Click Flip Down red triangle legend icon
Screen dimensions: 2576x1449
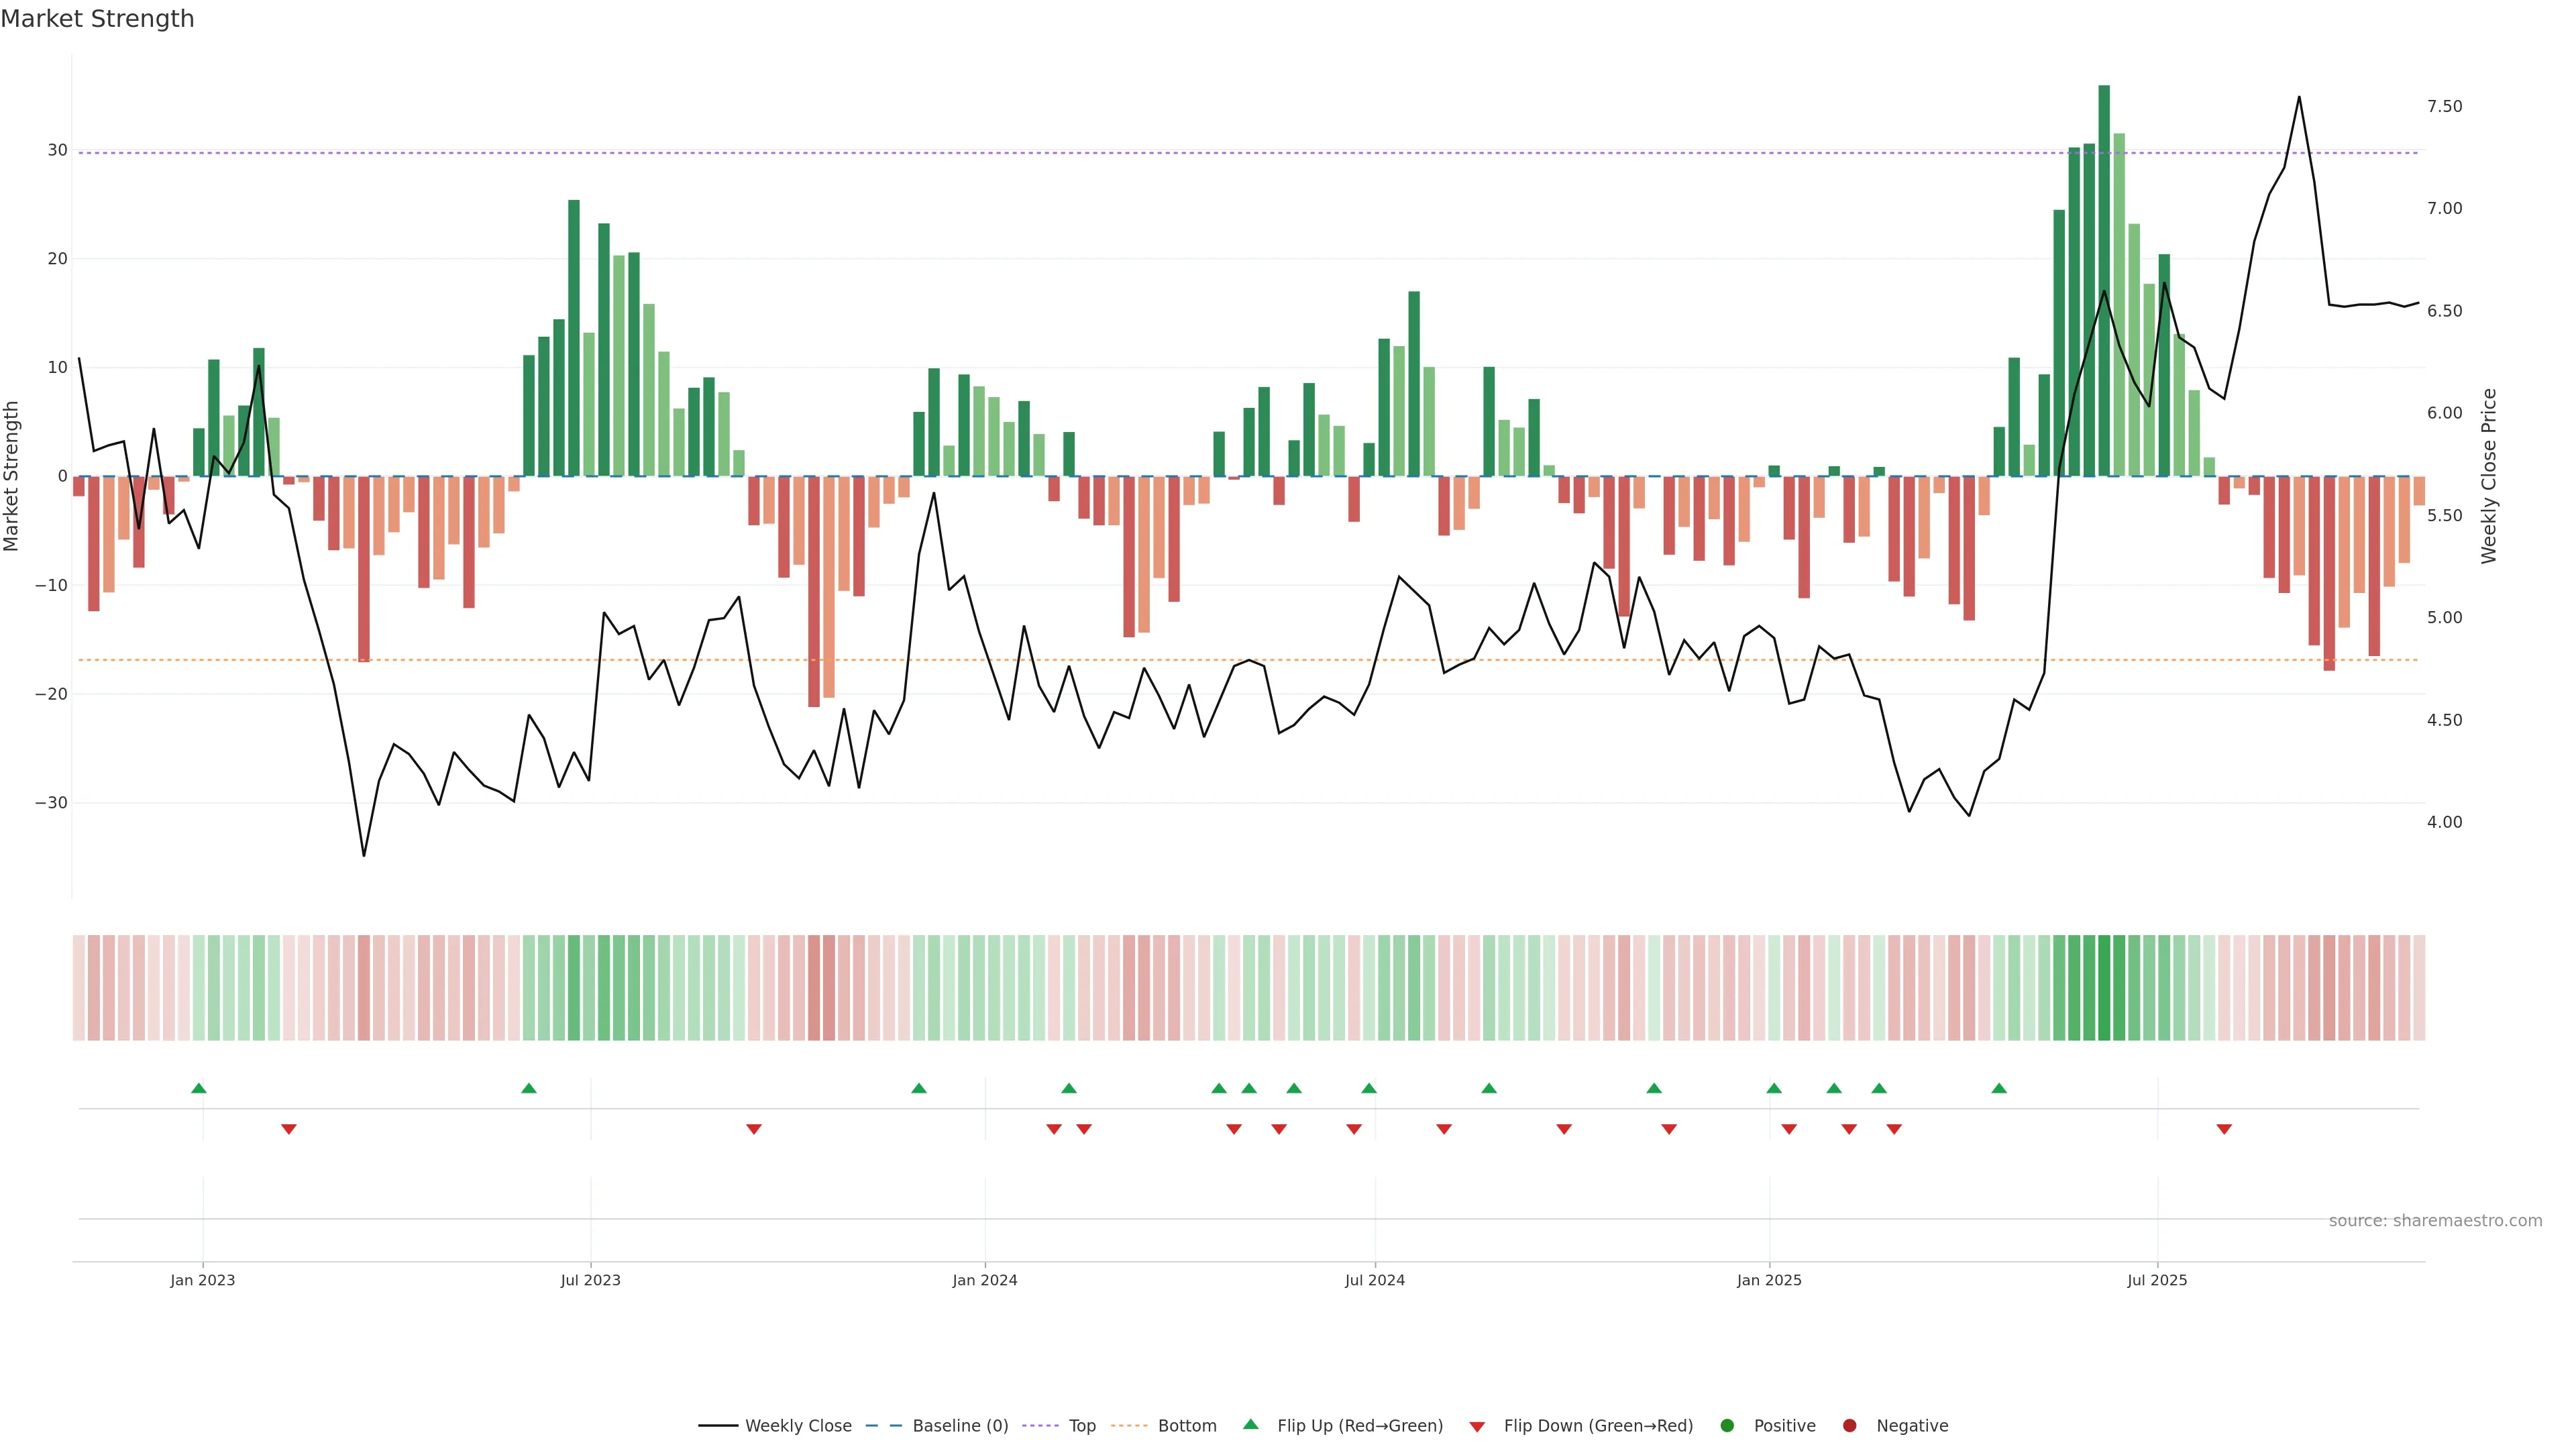tap(1477, 1427)
